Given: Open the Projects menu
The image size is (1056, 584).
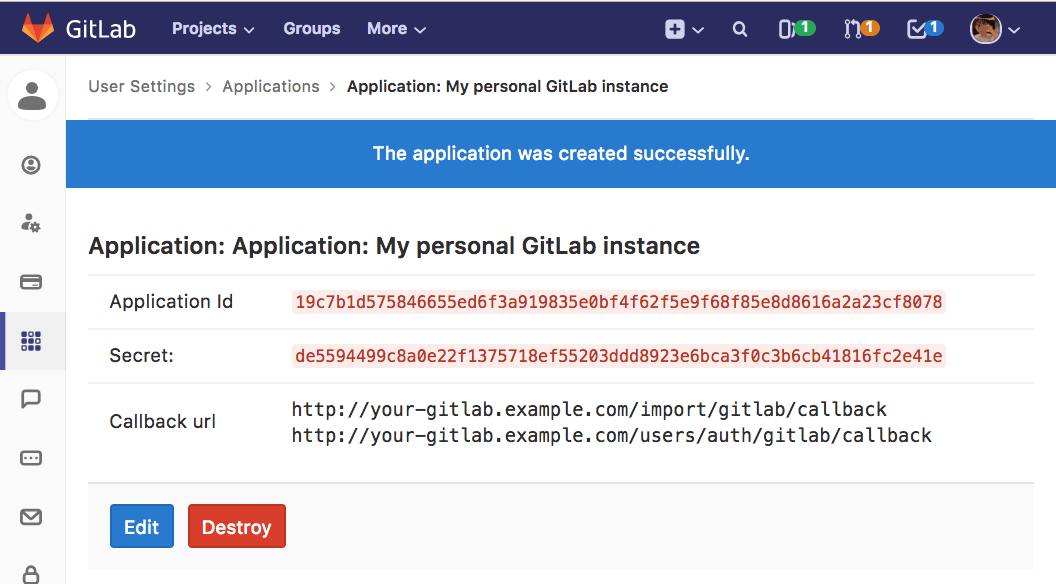Looking at the screenshot, I should point(212,28).
